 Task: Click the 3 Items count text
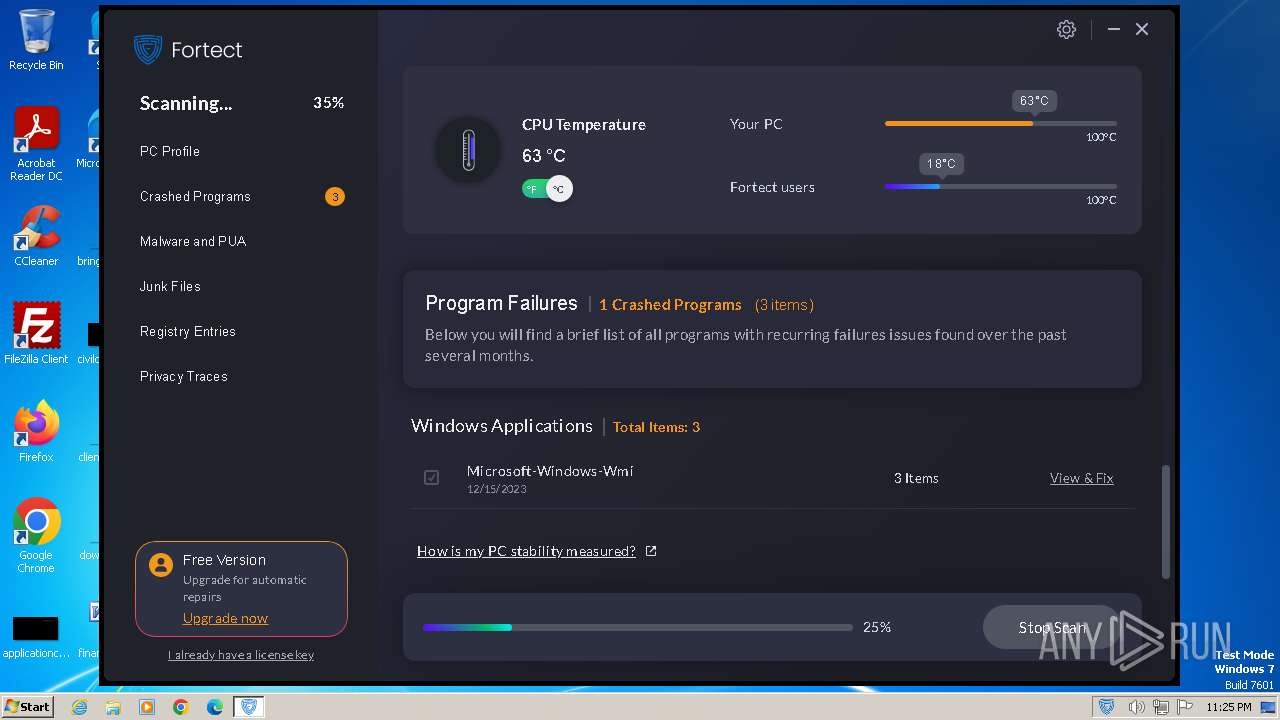(916, 478)
